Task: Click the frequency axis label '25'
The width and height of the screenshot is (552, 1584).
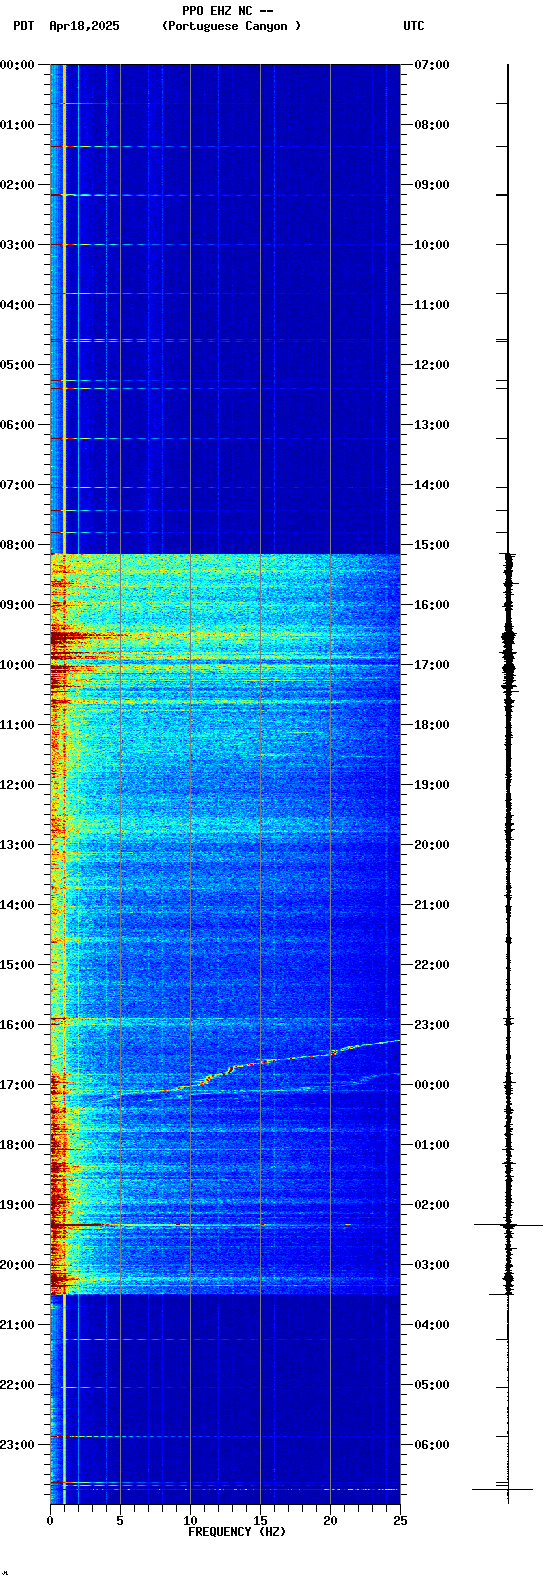Action: (400, 1521)
